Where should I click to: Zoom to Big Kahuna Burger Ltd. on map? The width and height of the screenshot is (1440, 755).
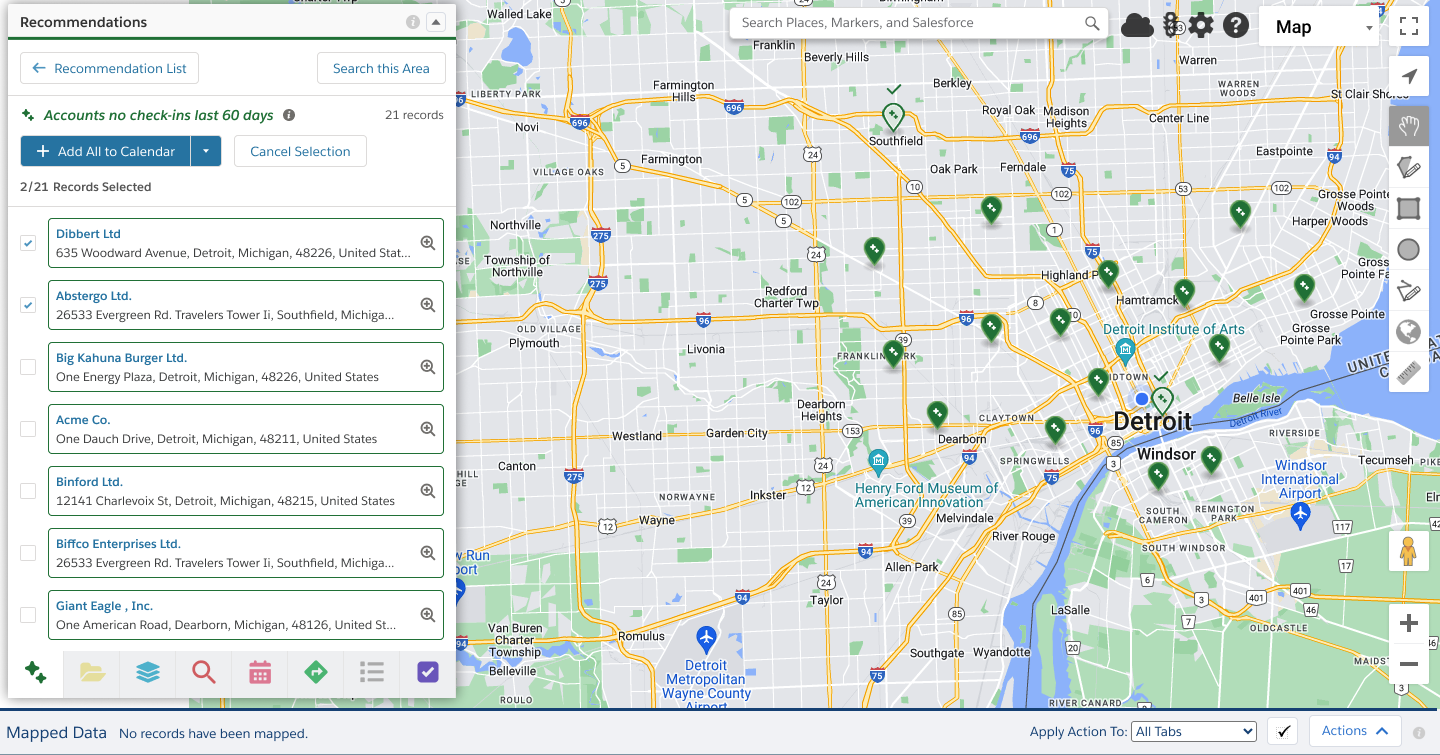(x=427, y=367)
